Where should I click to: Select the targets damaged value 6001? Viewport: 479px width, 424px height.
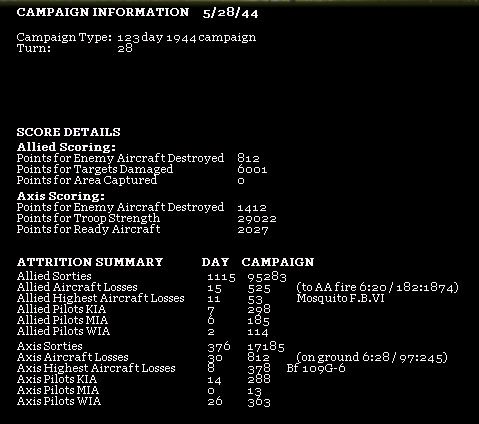(x=252, y=169)
